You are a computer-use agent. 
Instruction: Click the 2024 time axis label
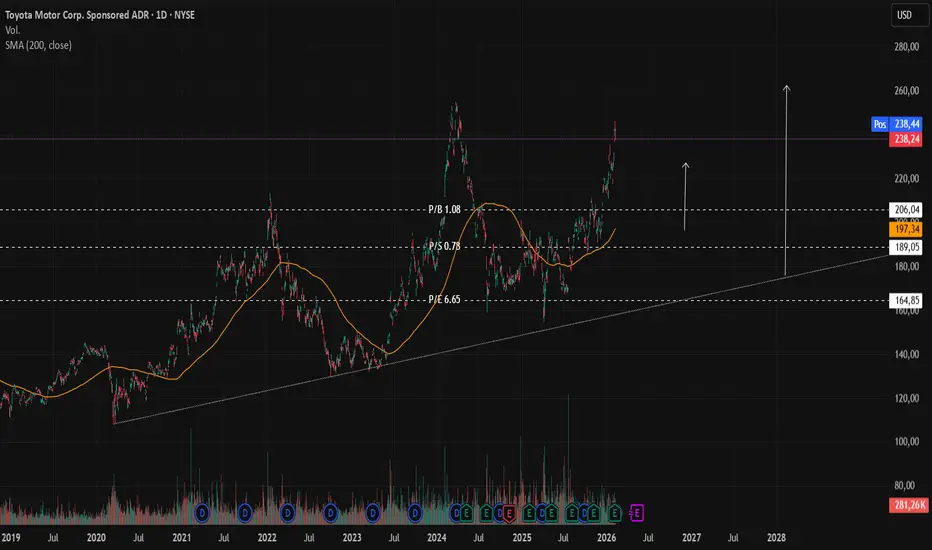(x=437, y=538)
